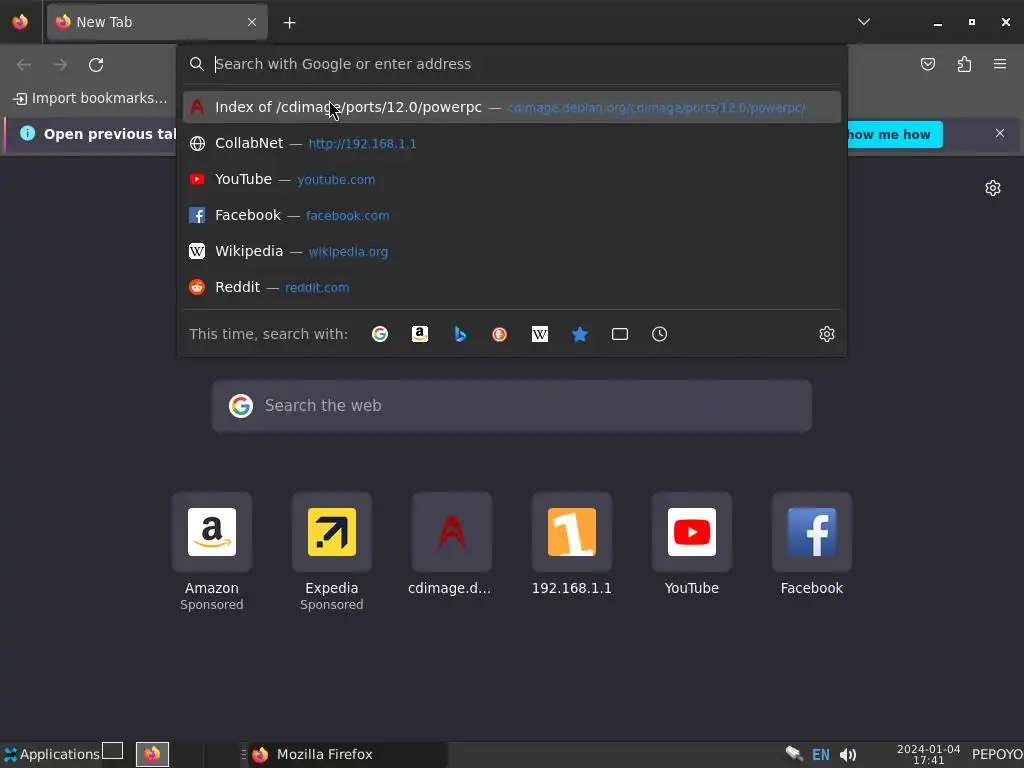Click the forward navigation arrow

[60, 65]
